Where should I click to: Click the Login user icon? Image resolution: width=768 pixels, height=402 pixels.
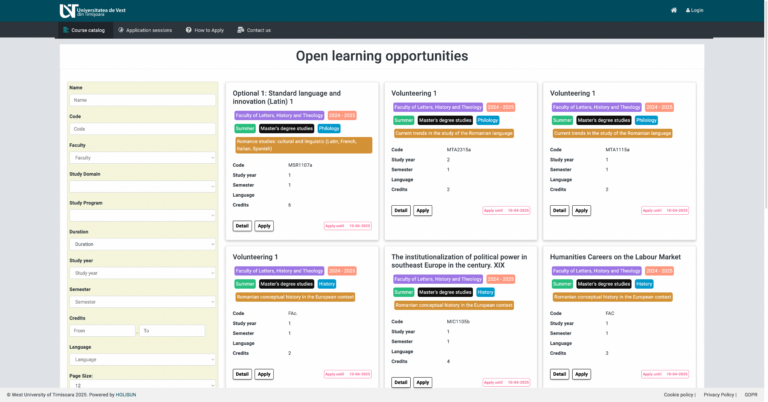(x=687, y=10)
